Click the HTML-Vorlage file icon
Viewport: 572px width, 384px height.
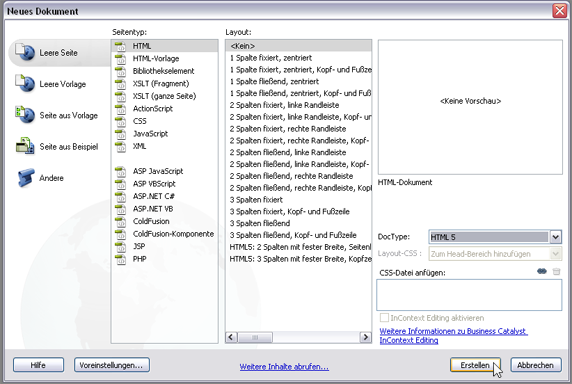[x=120, y=59]
